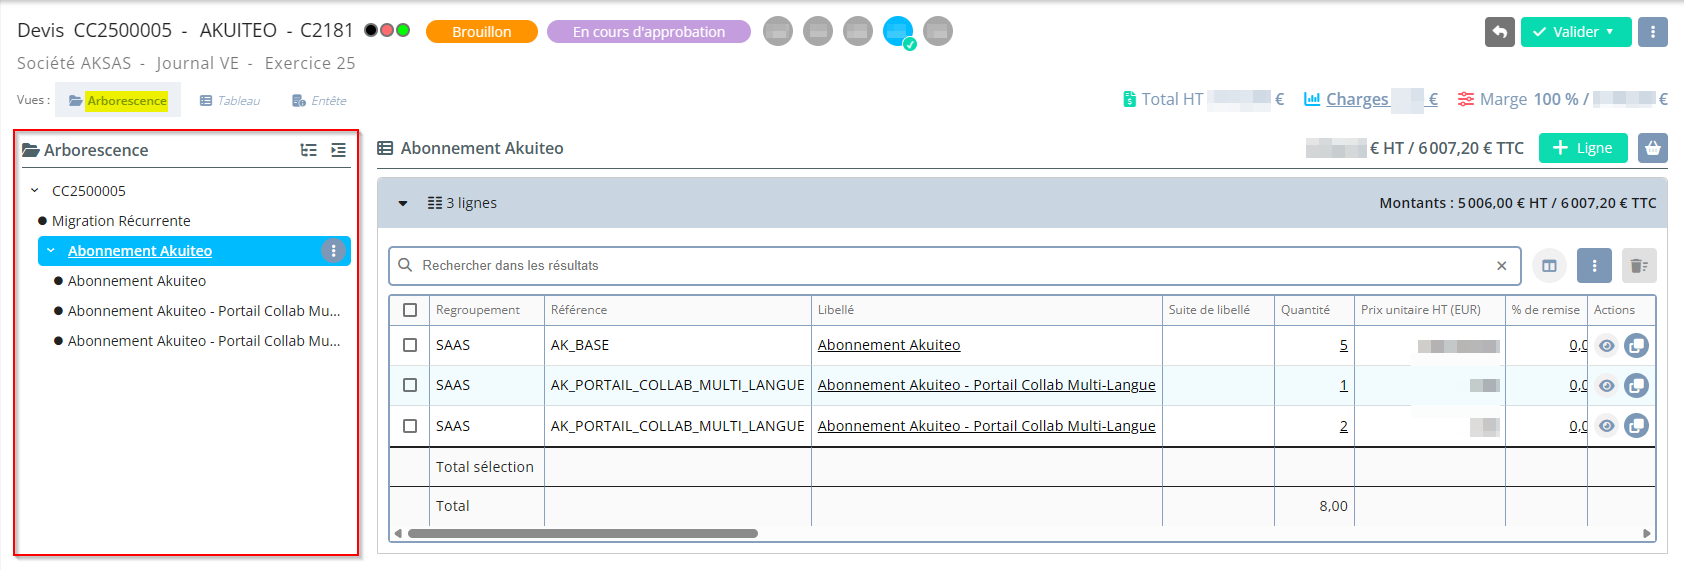The width and height of the screenshot is (1684, 570).
Task: Check the row checkbox for quantity 1 line
Action: point(410,385)
